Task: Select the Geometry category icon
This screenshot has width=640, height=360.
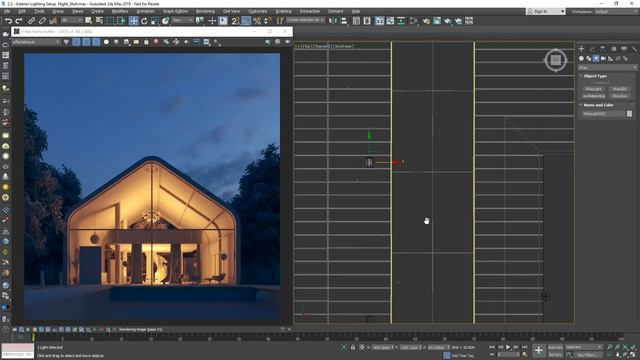Action: [x=581, y=59]
